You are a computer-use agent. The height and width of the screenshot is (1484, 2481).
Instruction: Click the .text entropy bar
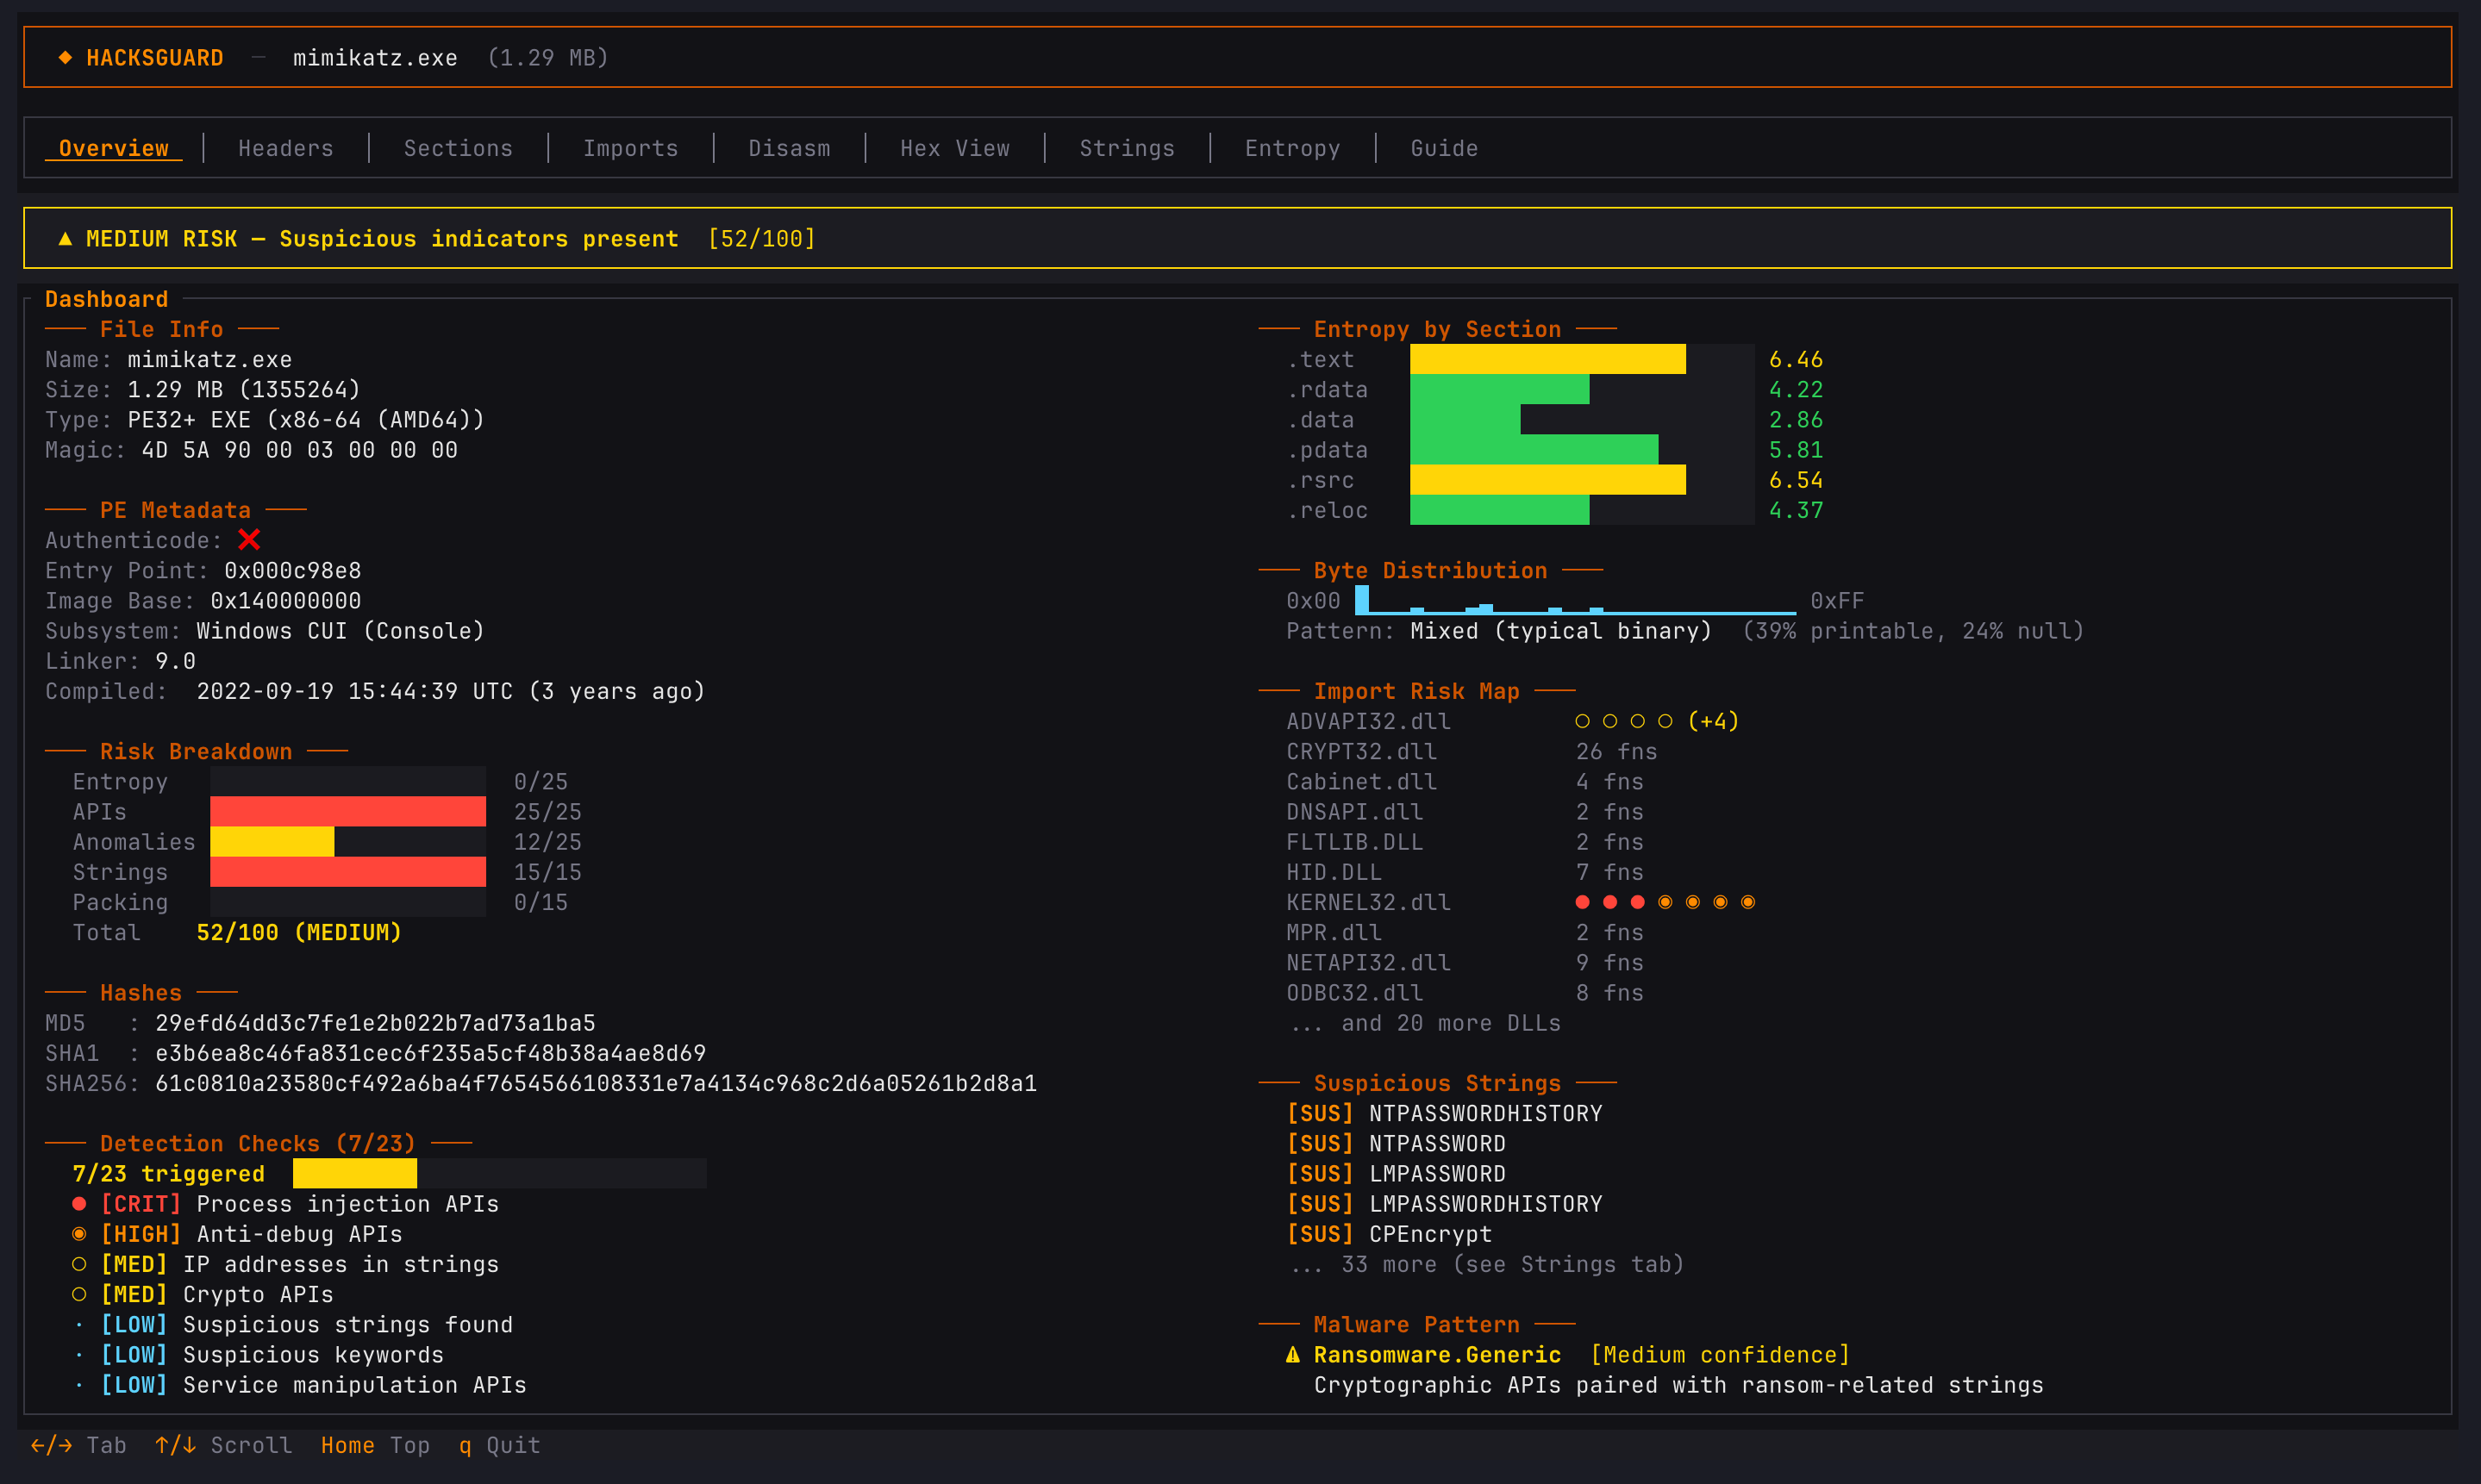[x=1547, y=359]
